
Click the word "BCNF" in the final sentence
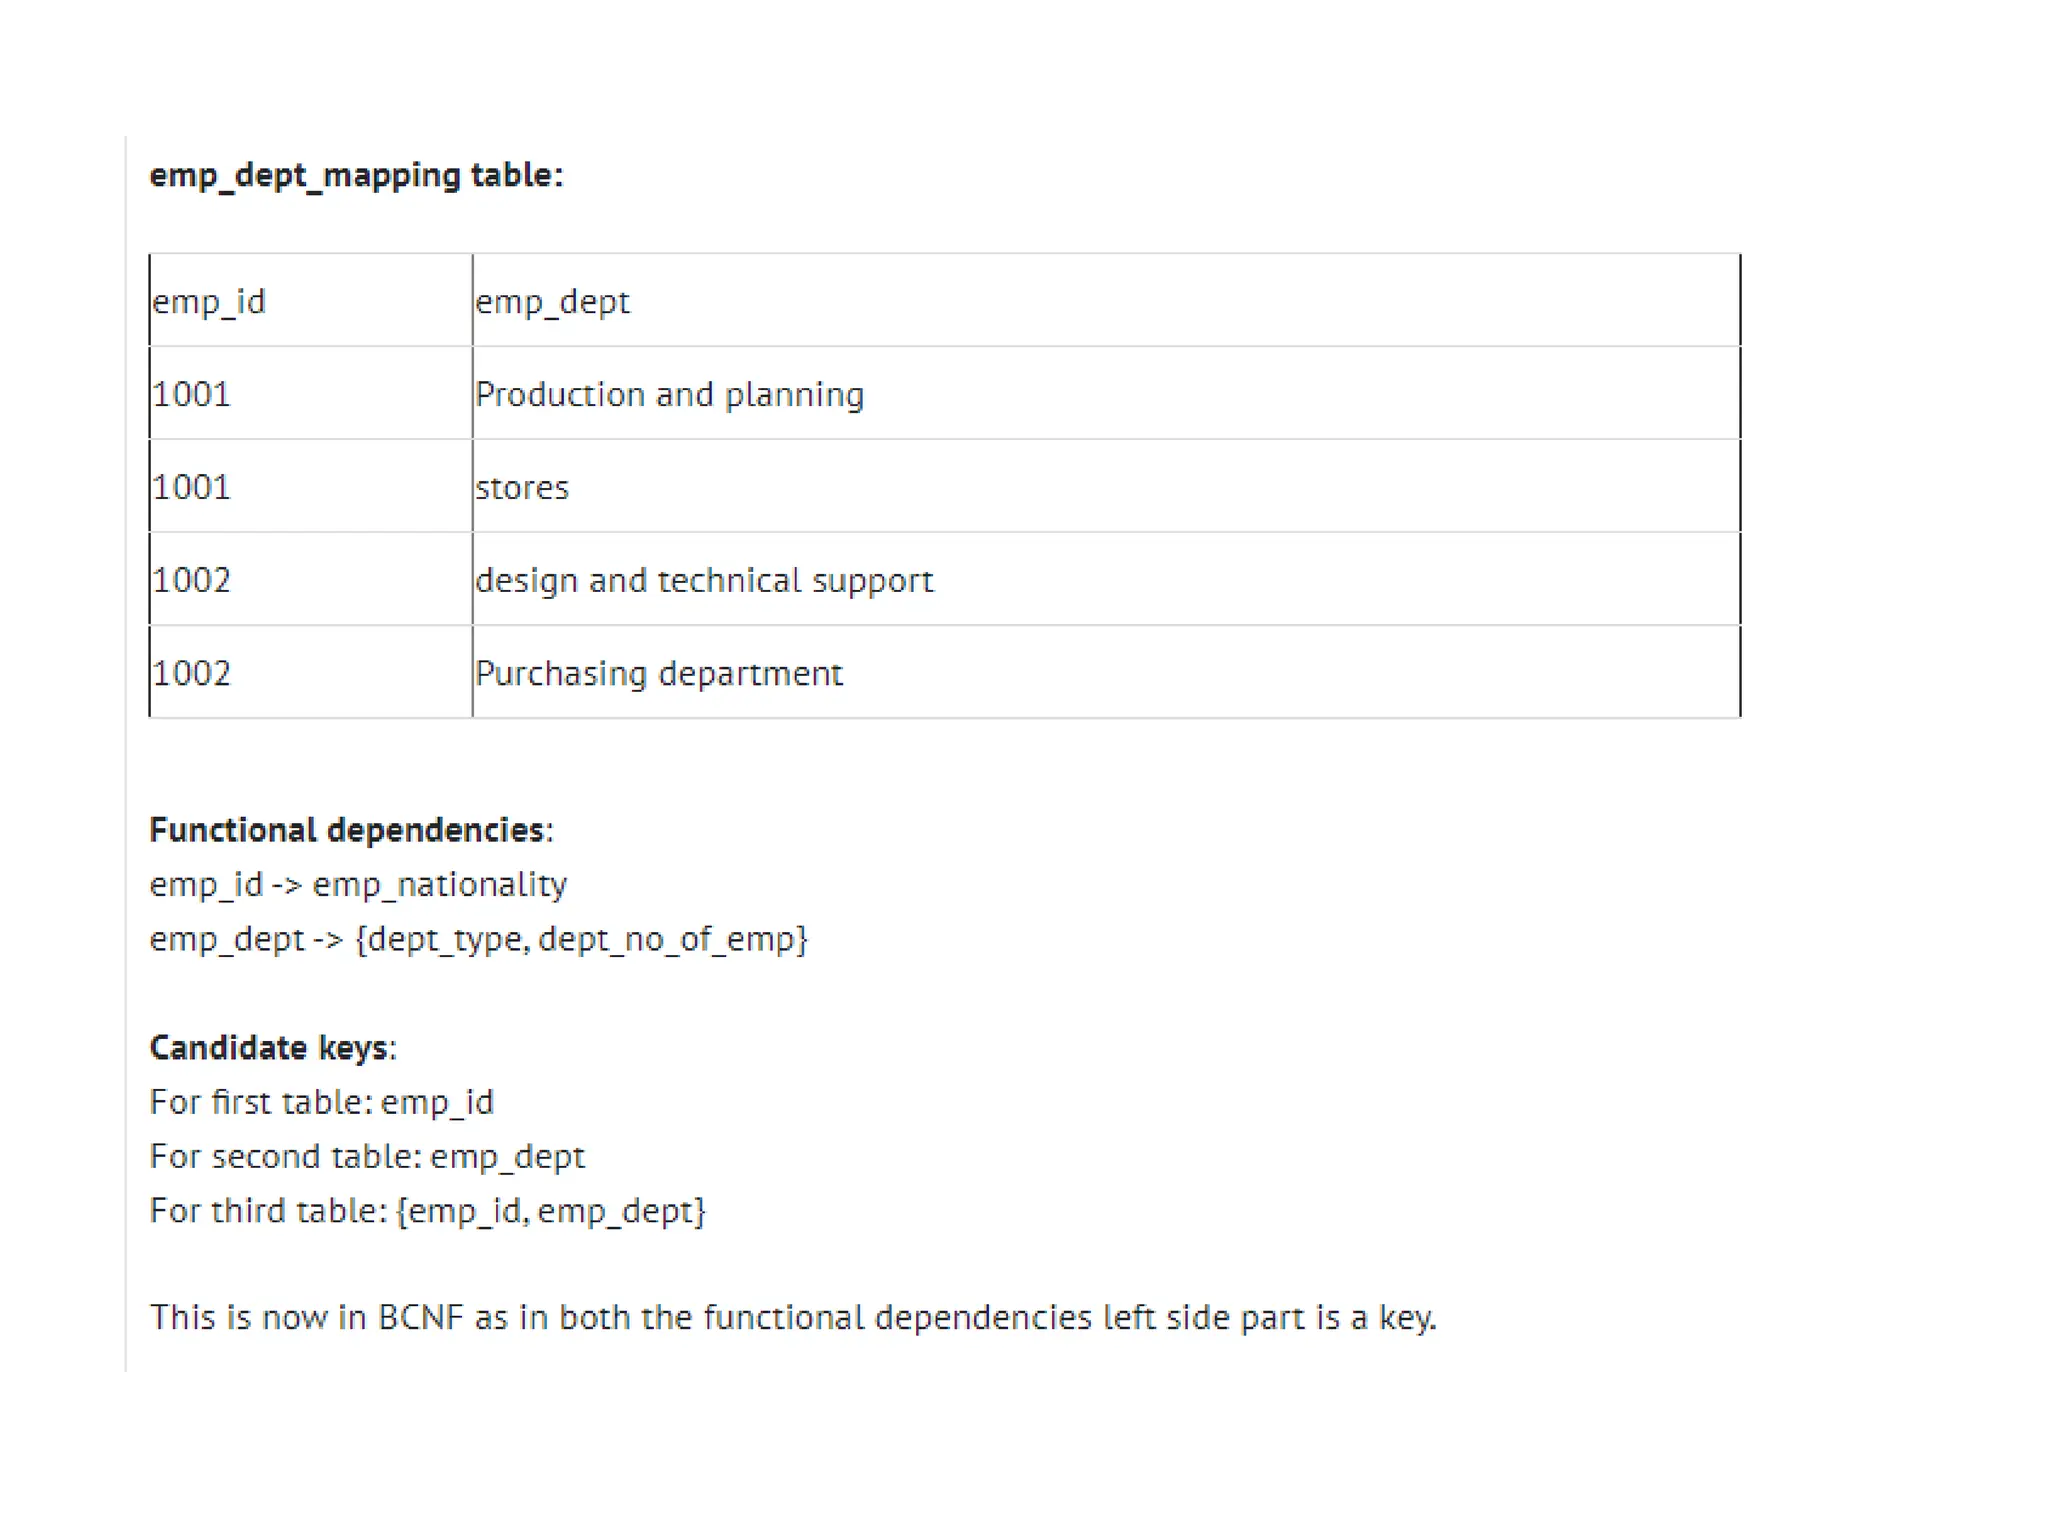tap(420, 1317)
